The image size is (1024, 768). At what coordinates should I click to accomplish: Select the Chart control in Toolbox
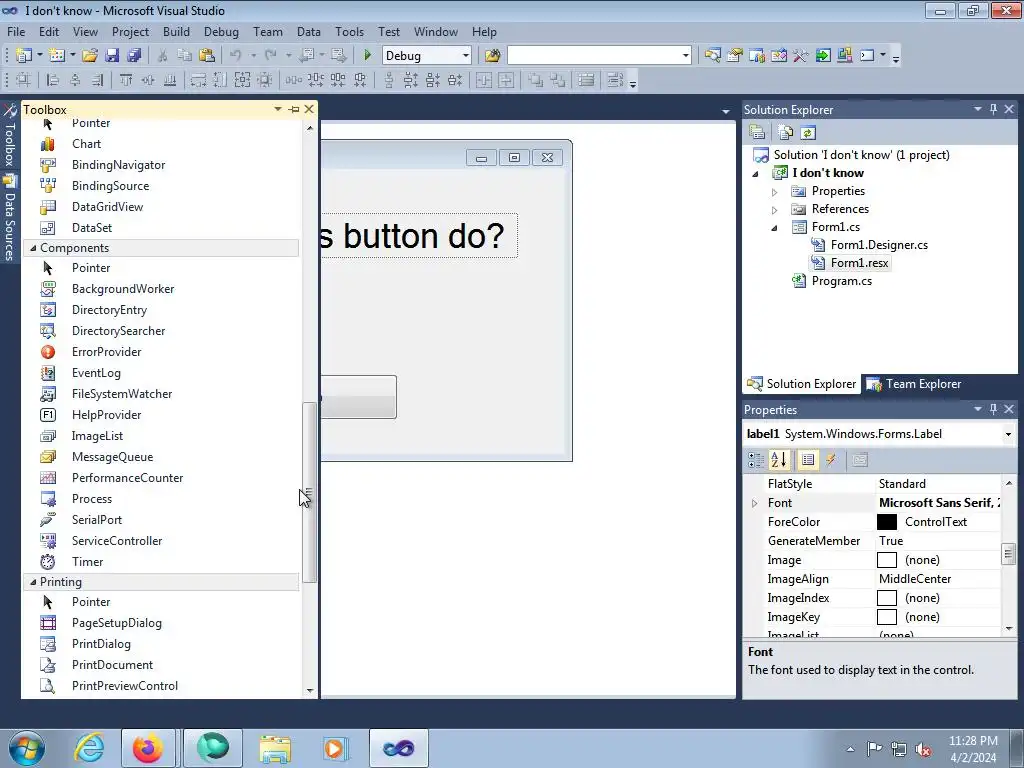point(86,144)
